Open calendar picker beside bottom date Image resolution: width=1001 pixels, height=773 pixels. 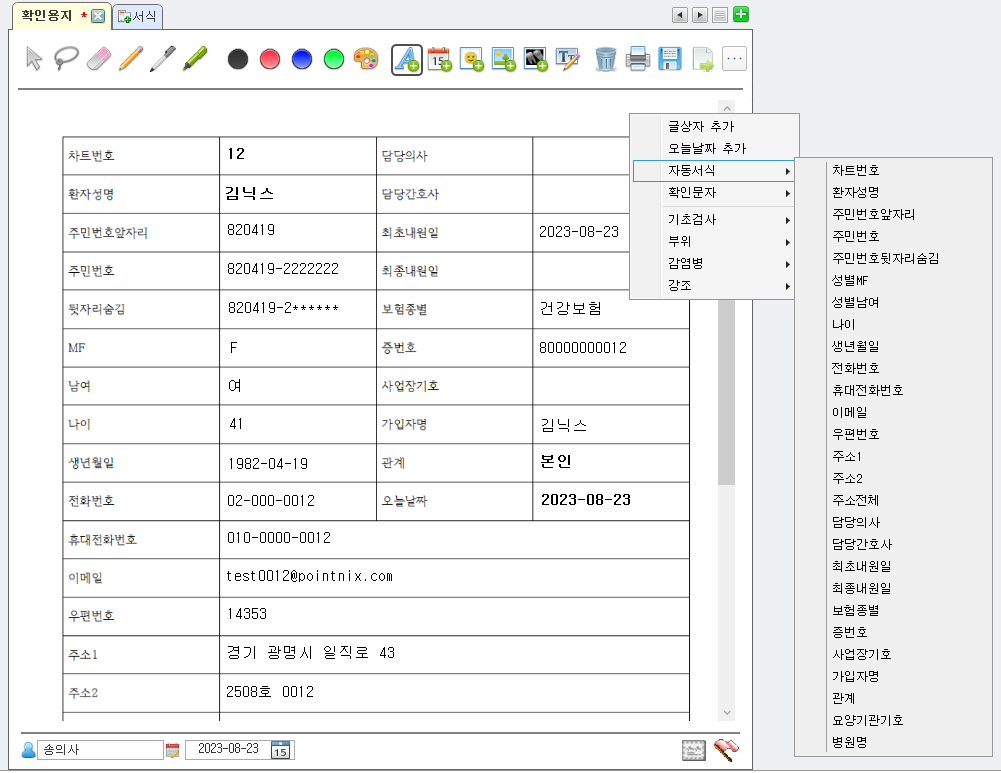[x=281, y=750]
